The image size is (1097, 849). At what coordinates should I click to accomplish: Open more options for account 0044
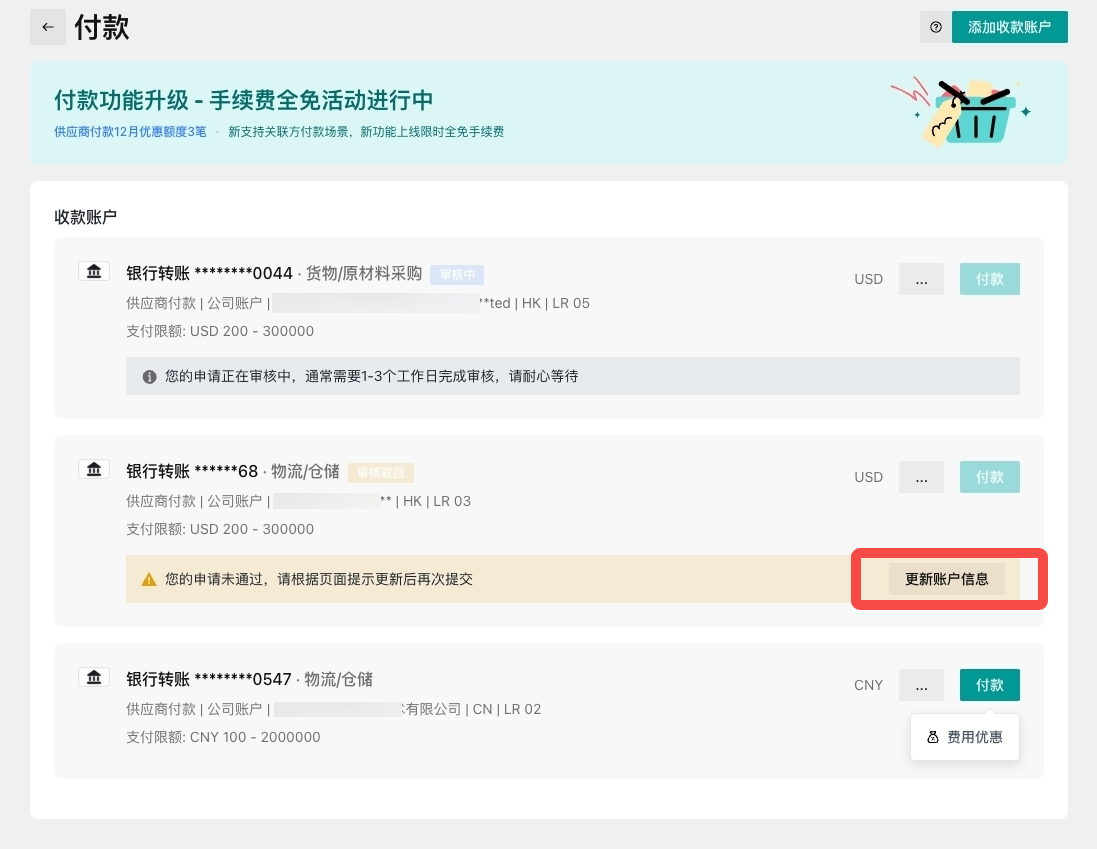click(x=921, y=279)
